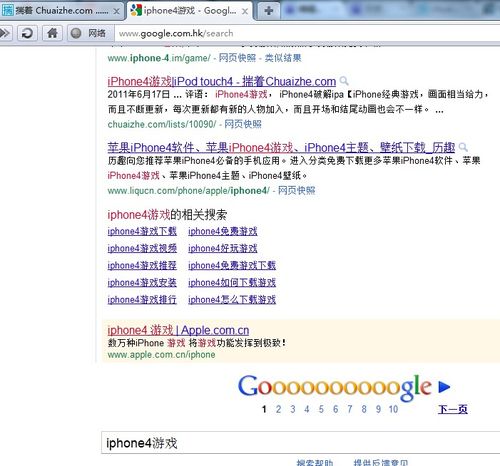Open 网页快照 for chuaizhe.com result
The image size is (500, 466).
pyautogui.click(x=243, y=124)
